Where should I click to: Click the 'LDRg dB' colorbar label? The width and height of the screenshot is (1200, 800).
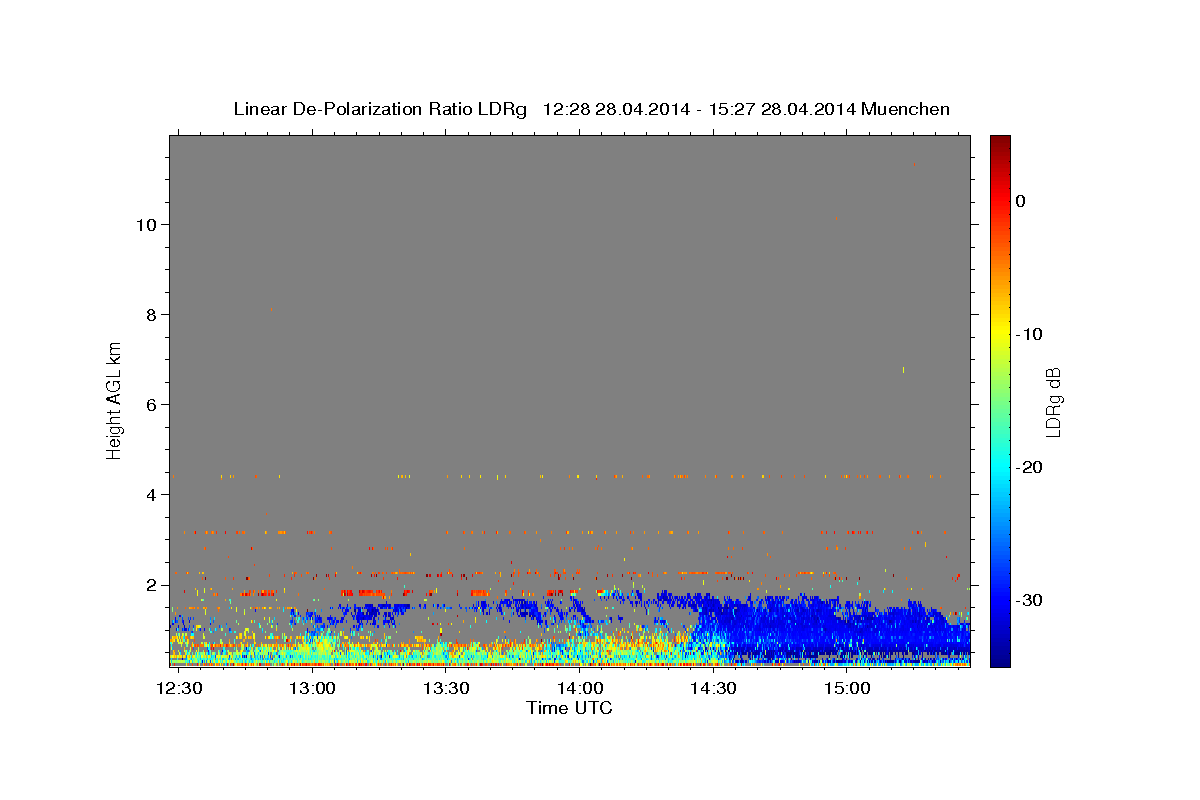point(1053,402)
